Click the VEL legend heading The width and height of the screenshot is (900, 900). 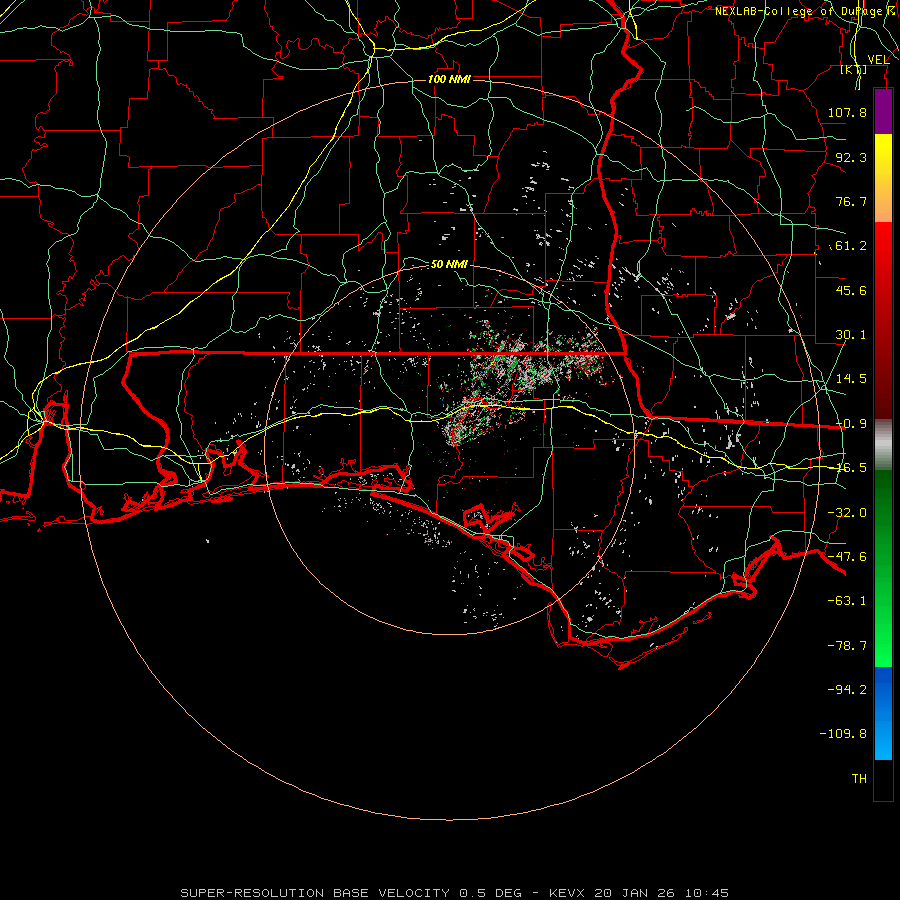coord(878,60)
